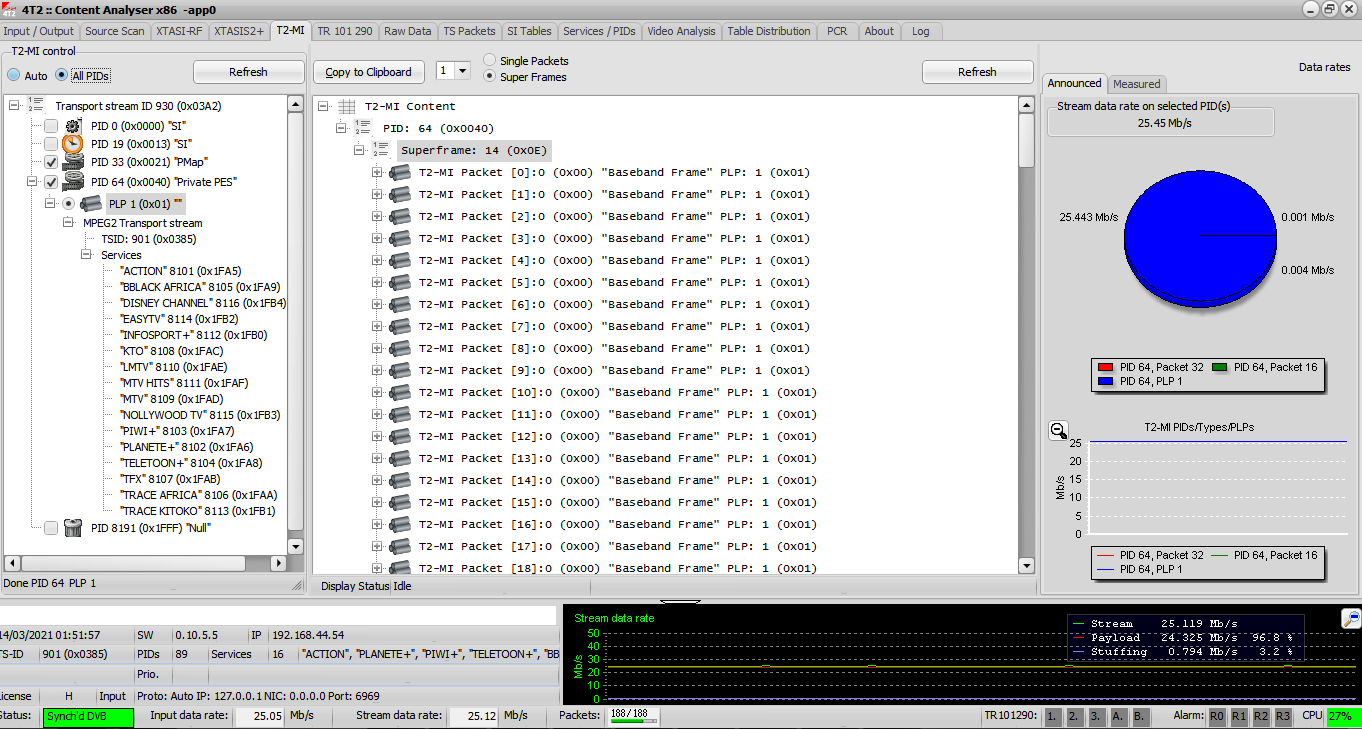The height and width of the screenshot is (729, 1362).
Task: Expand T2-MI Packet [5] node
Action: (x=377, y=282)
